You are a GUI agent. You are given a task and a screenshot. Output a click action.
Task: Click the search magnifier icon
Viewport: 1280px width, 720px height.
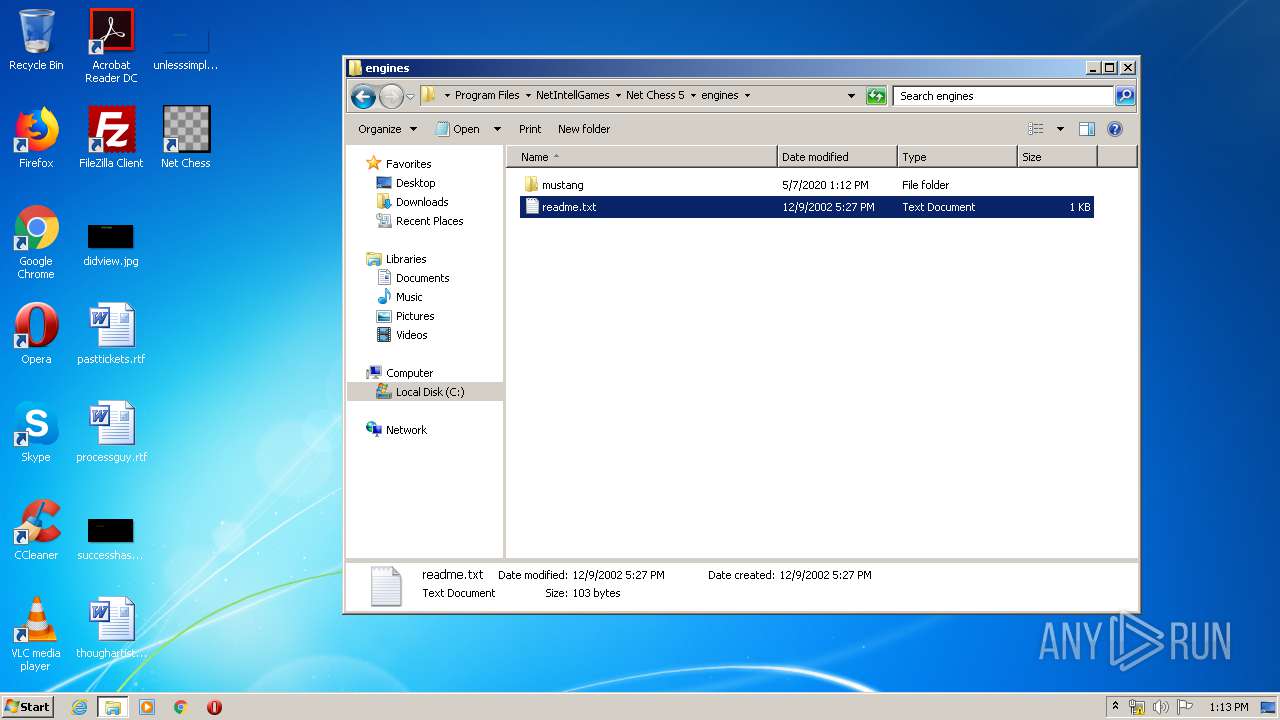[1125, 96]
